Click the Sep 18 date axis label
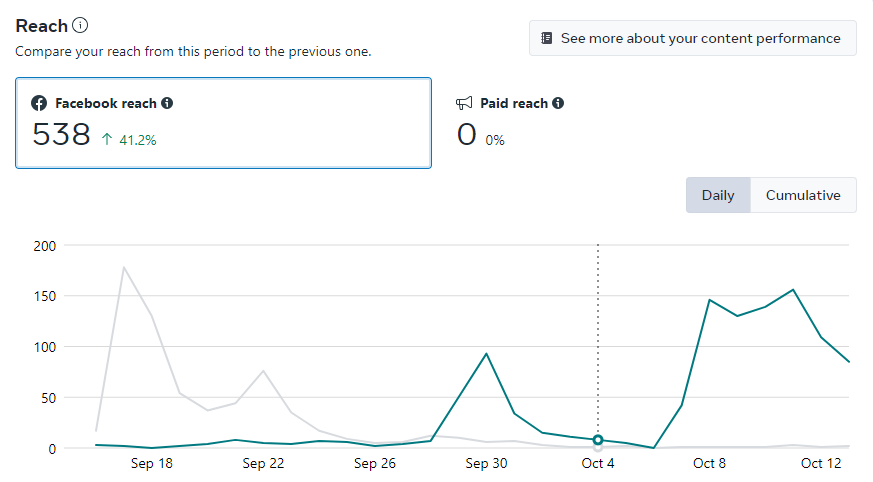 point(152,463)
